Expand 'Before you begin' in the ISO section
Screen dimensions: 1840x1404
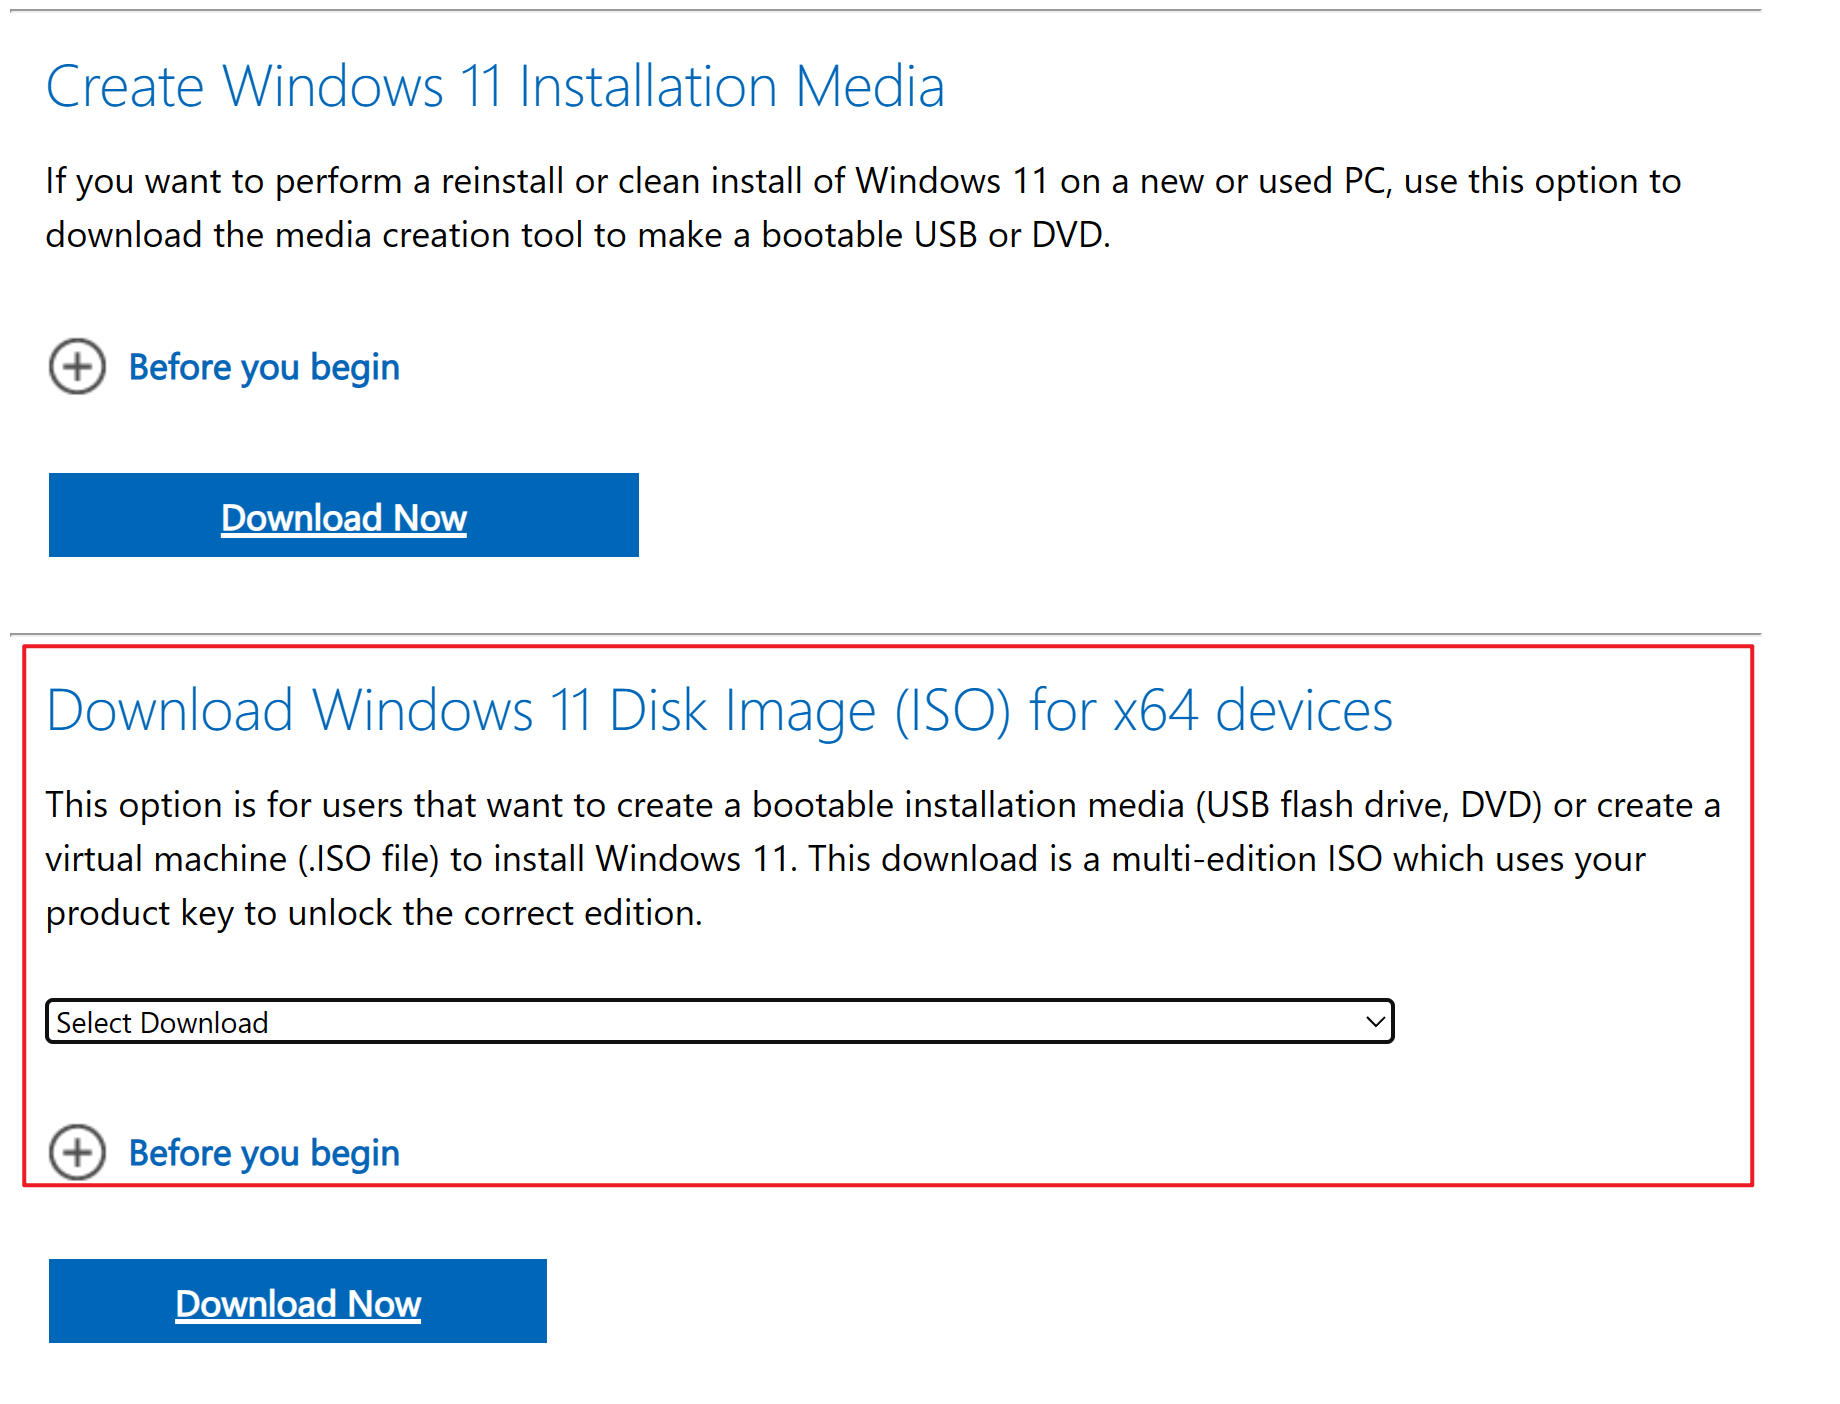263,1153
